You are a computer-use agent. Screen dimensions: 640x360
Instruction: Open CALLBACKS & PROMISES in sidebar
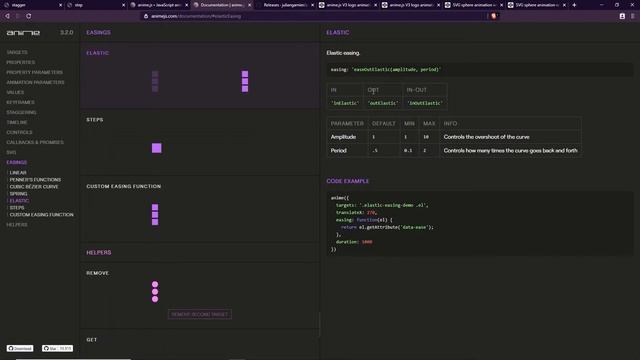coord(35,142)
